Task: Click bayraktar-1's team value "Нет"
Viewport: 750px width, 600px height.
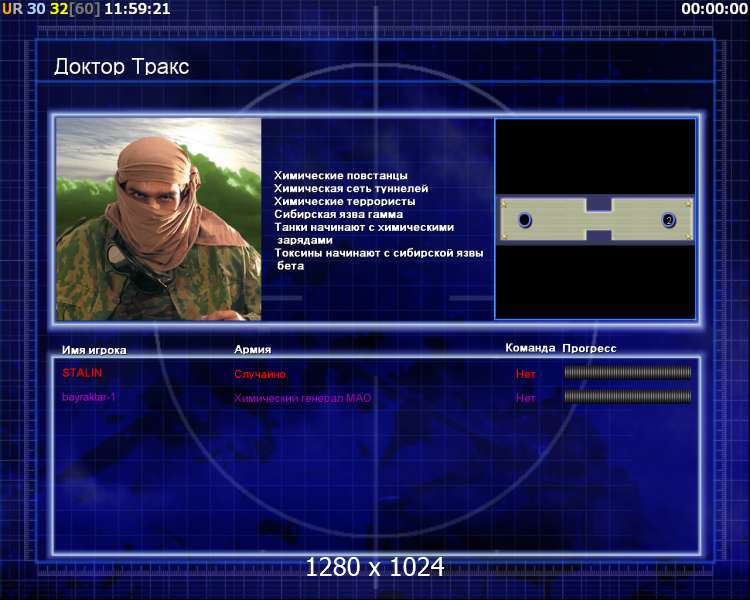Action: [x=526, y=398]
